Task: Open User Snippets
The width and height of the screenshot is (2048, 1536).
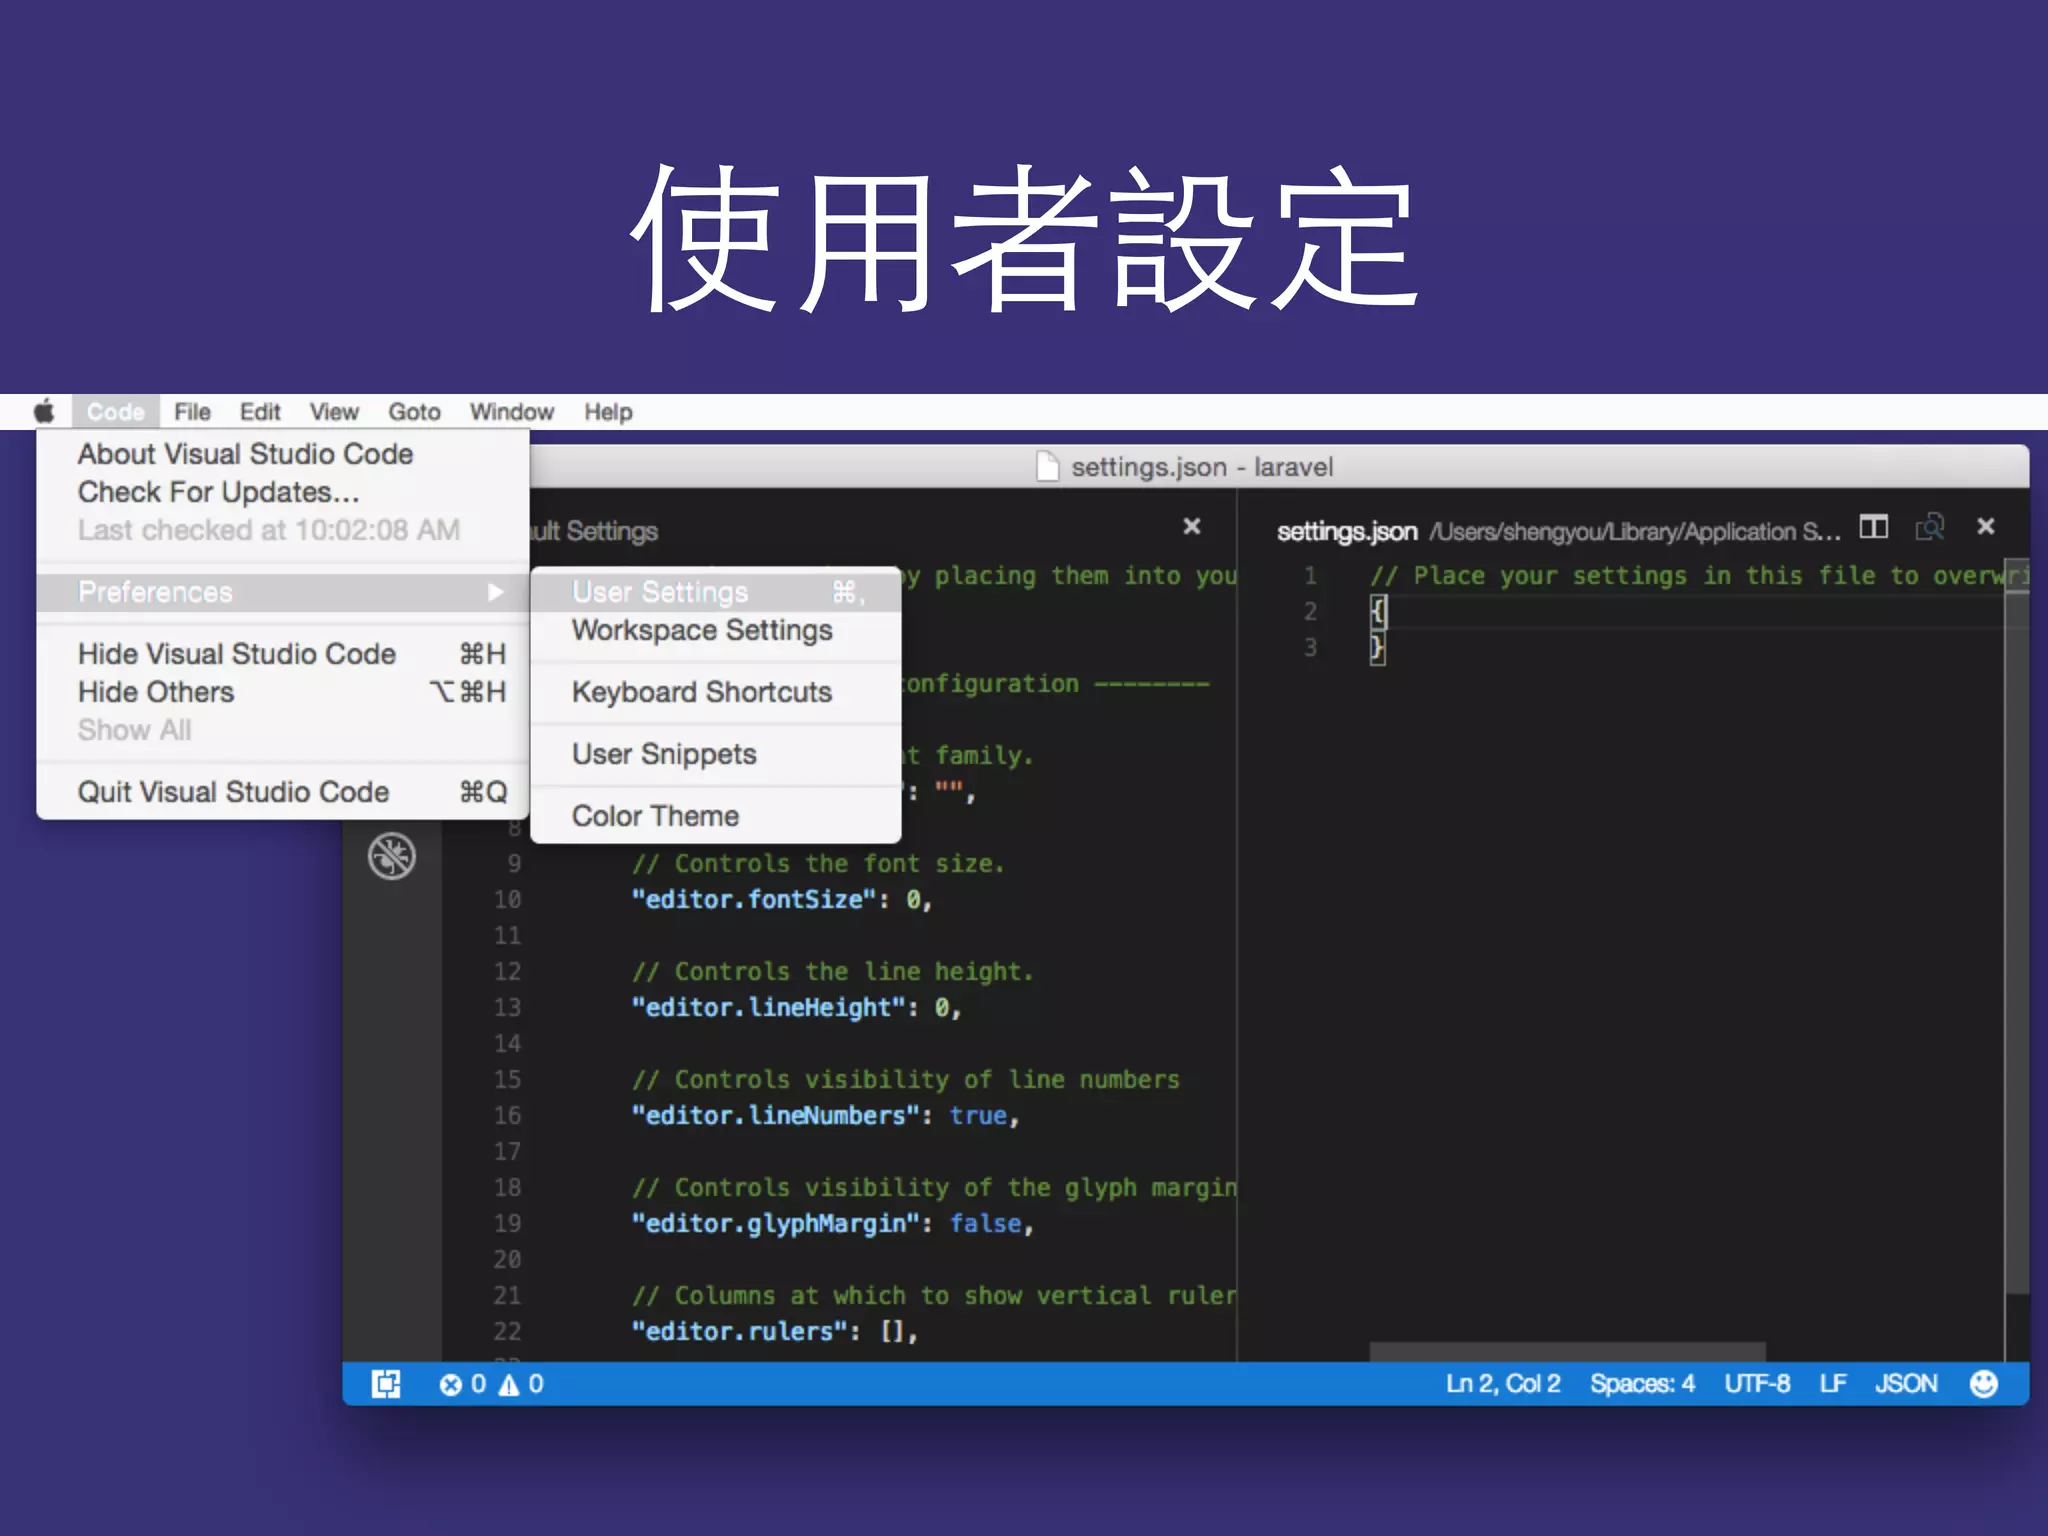Action: click(716, 754)
